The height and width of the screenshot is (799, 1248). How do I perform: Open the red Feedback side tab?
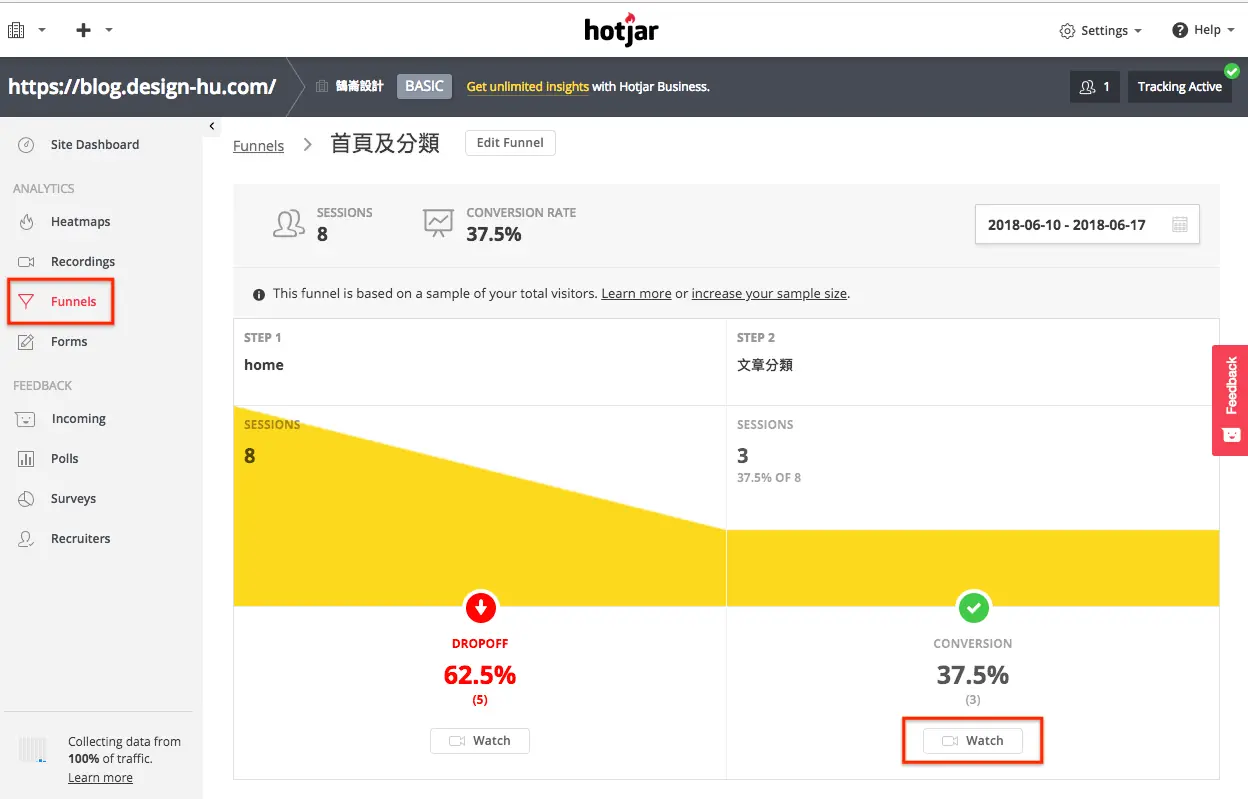1230,400
